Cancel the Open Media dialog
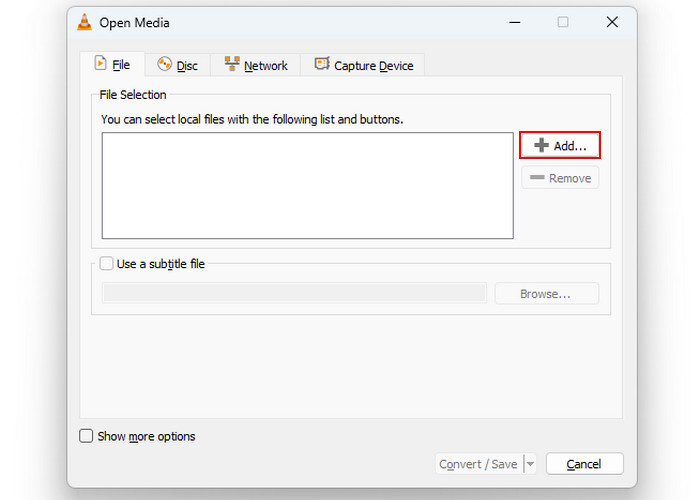Viewport: 700px width, 500px height. (584, 464)
